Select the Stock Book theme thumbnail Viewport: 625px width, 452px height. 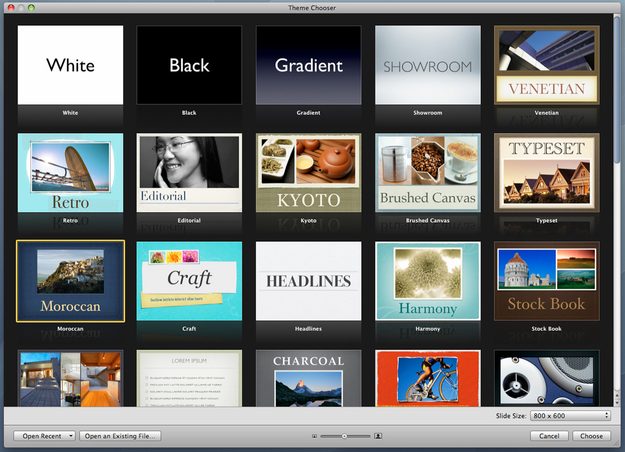click(546, 281)
